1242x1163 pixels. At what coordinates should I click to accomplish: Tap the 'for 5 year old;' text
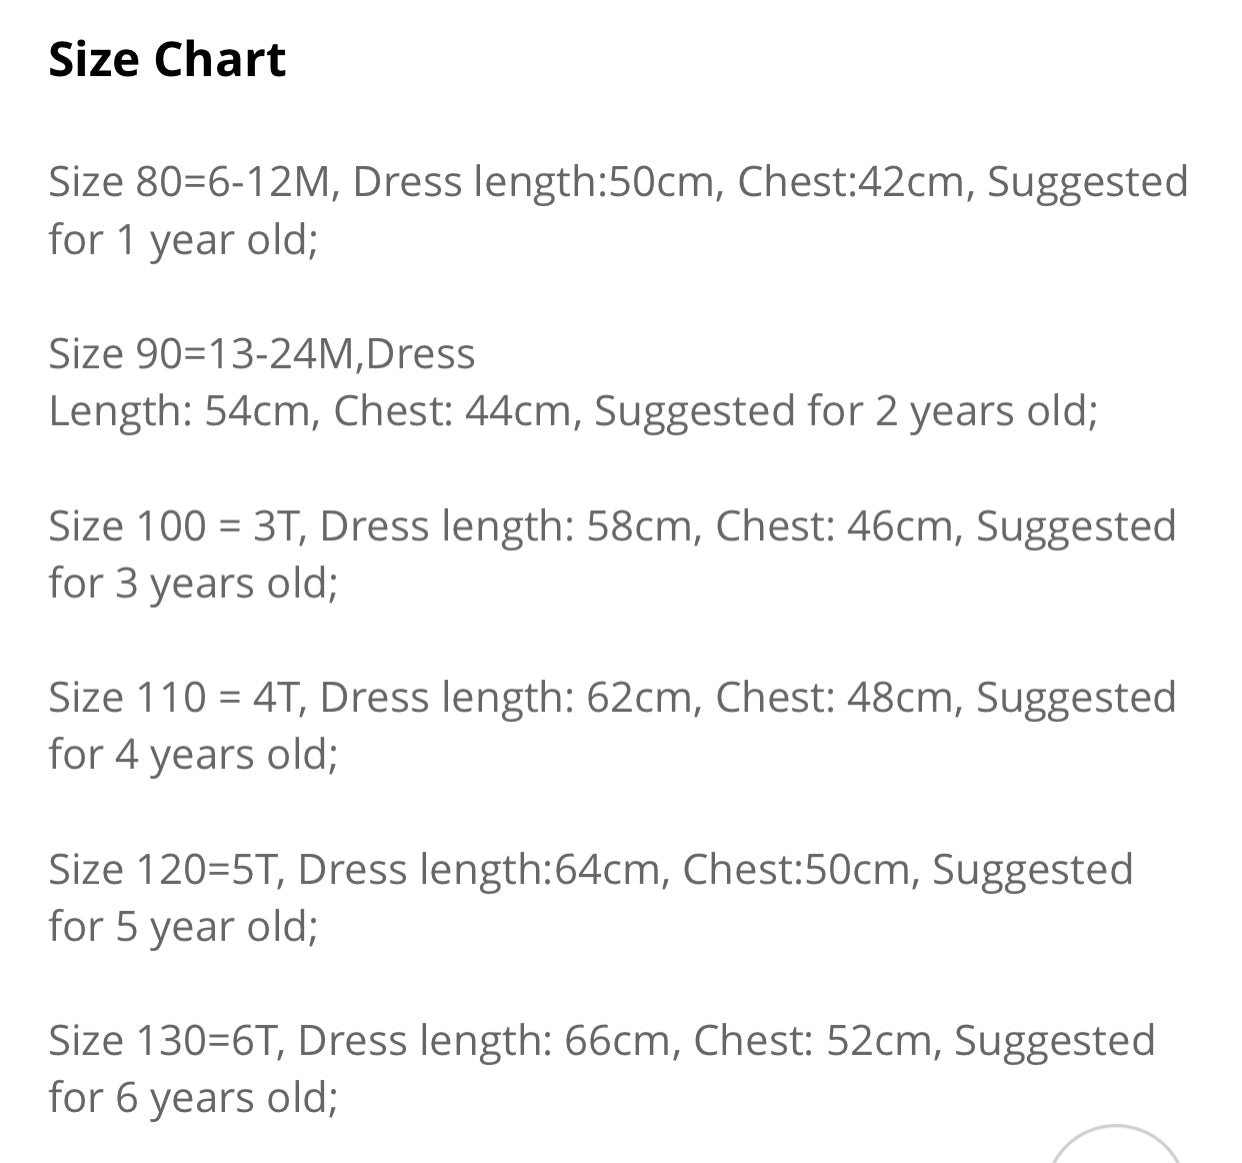pos(183,927)
